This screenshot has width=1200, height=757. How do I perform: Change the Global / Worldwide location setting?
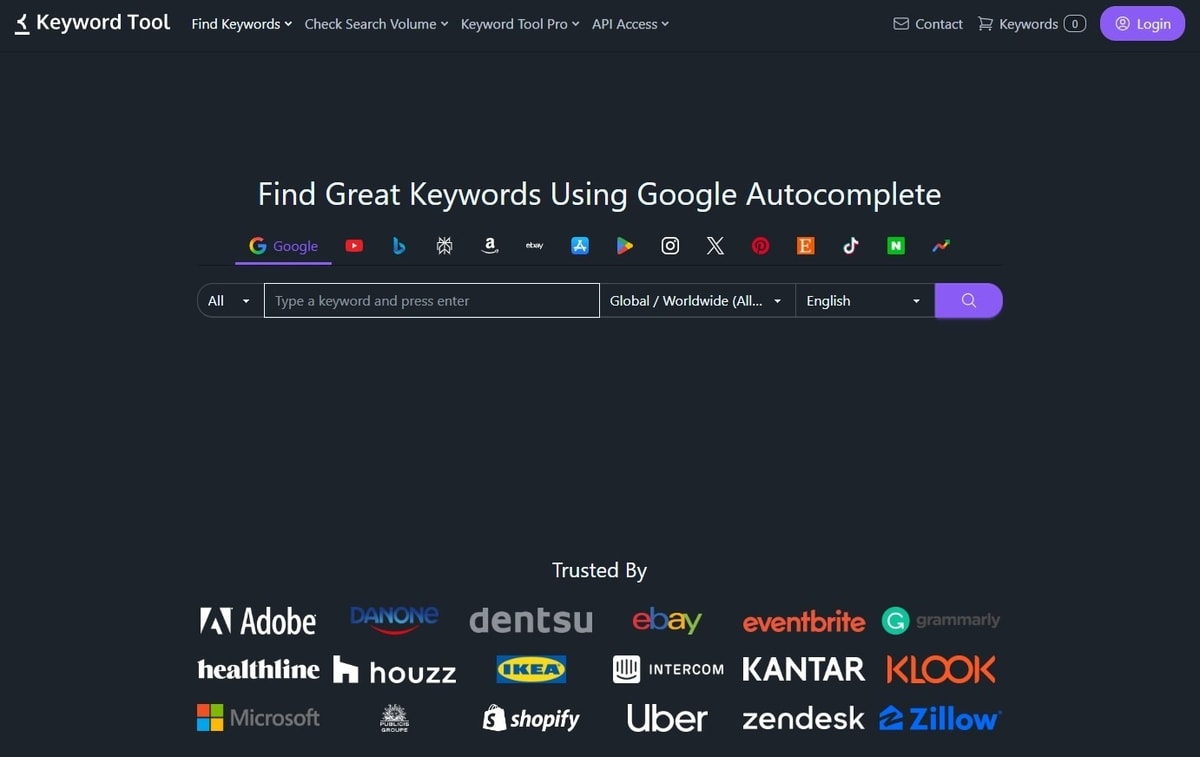click(x=696, y=300)
